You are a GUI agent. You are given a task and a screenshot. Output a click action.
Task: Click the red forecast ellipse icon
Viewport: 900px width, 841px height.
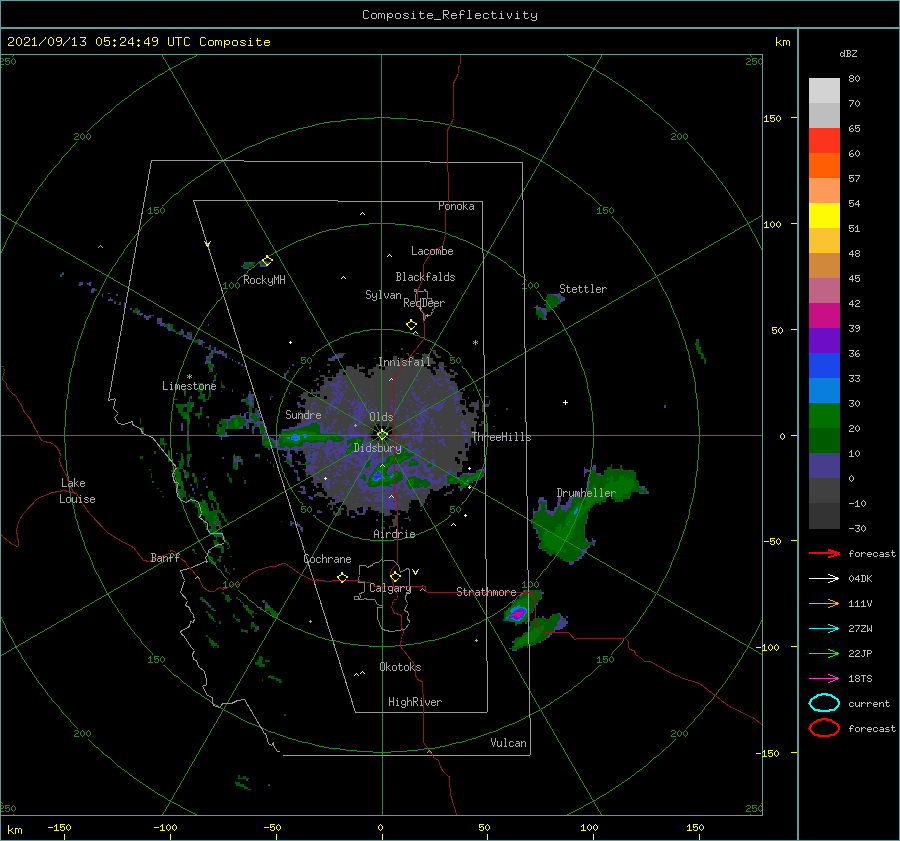(824, 728)
